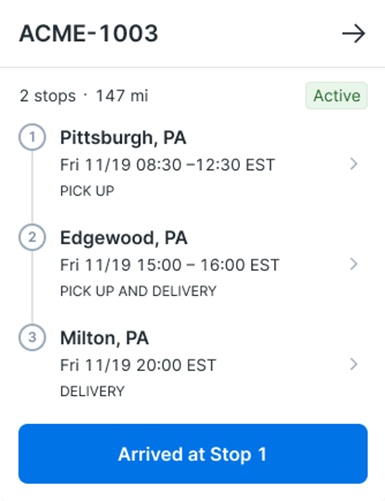Open load details via the header arrow icon
This screenshot has height=501, width=385.
353,34
